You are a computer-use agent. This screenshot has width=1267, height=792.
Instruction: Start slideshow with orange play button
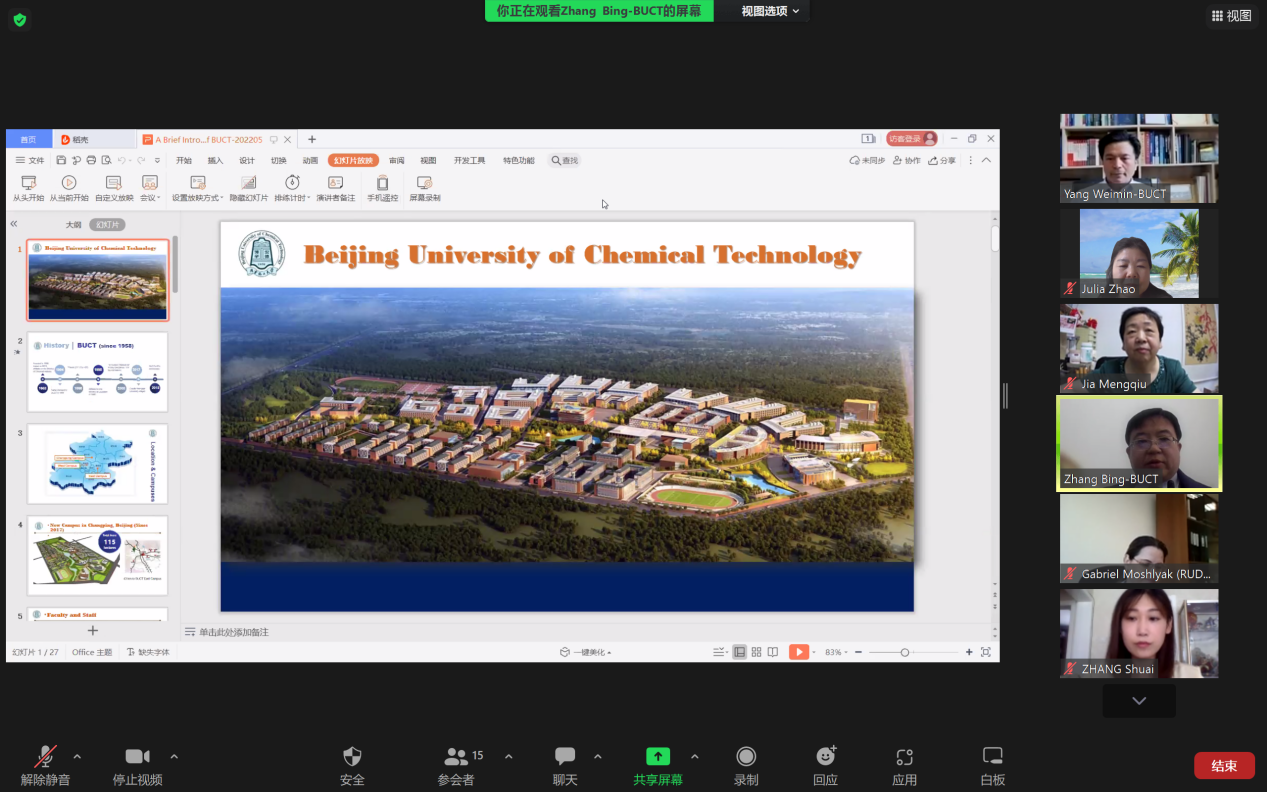pos(799,652)
